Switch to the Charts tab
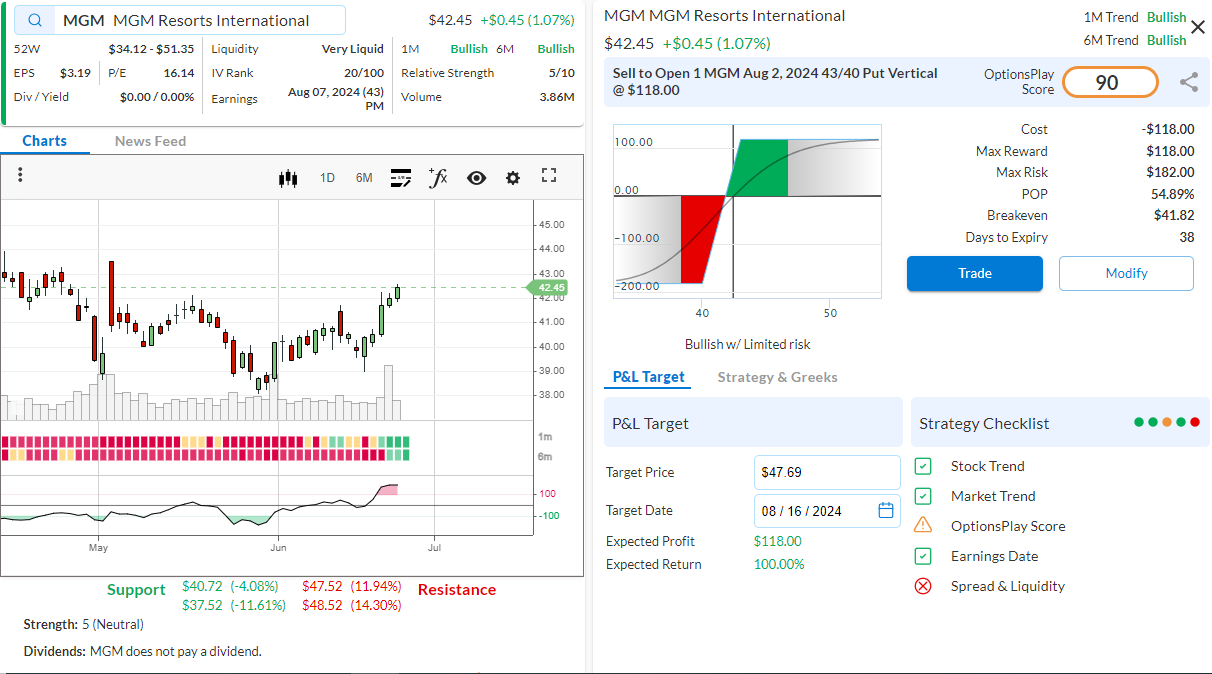 [x=45, y=141]
